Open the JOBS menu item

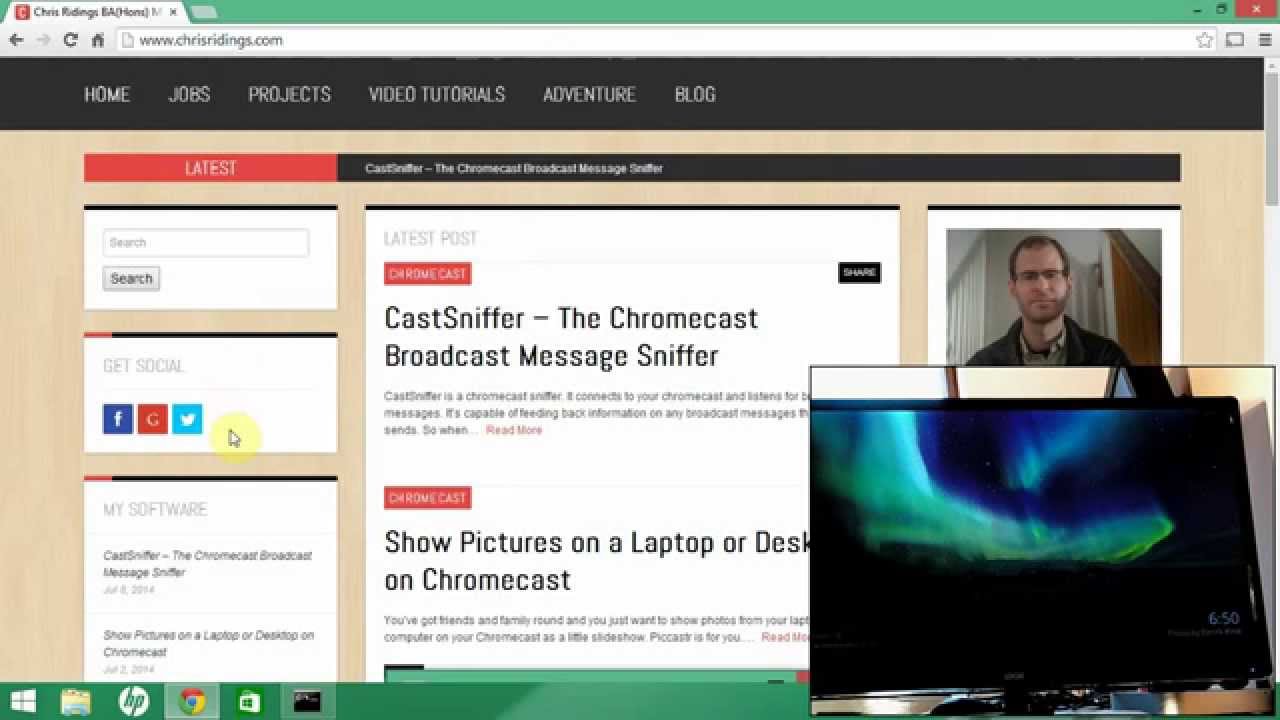(189, 94)
